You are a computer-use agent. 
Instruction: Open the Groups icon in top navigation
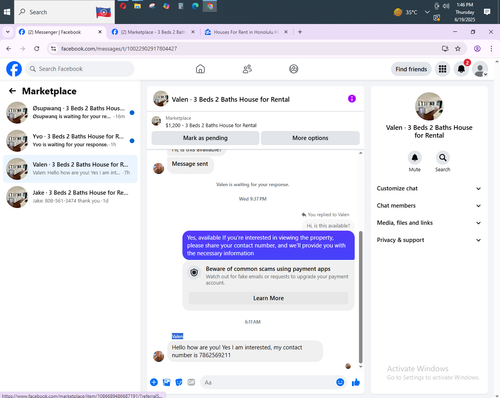(294, 69)
